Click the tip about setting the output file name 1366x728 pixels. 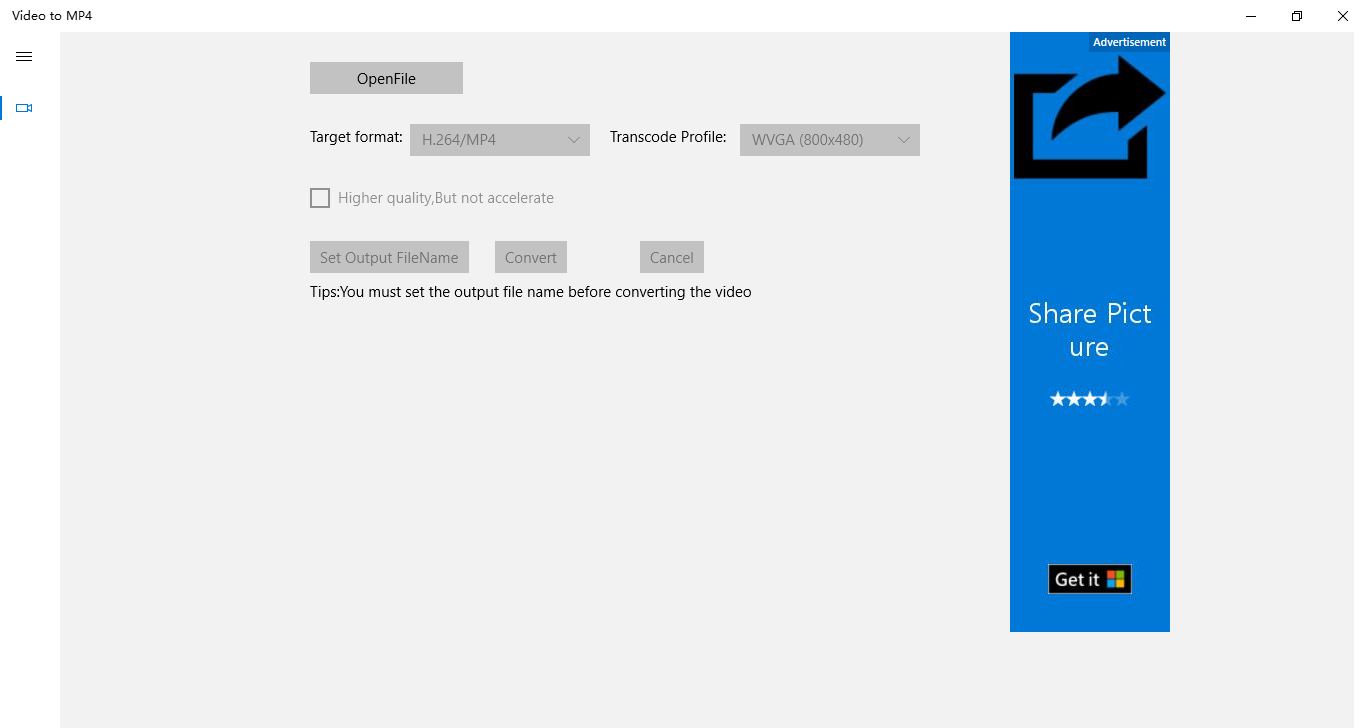pyautogui.click(x=531, y=292)
